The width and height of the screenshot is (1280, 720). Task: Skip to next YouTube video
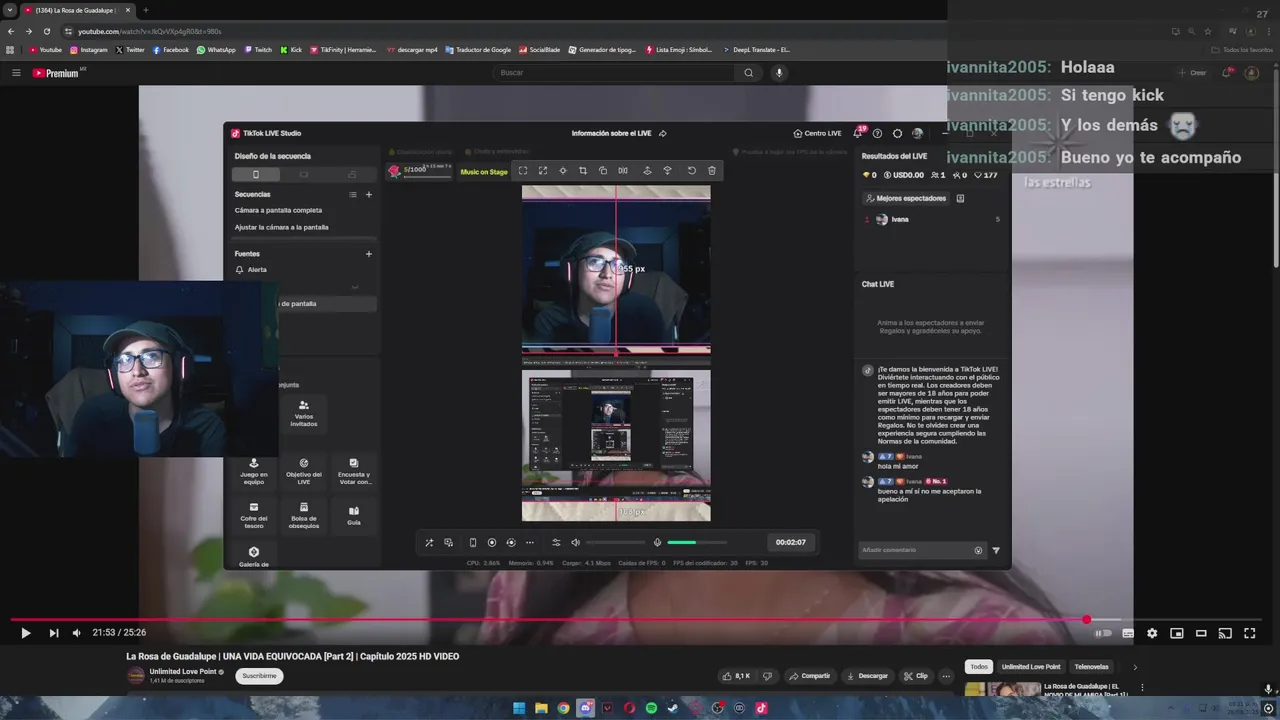tap(54, 633)
